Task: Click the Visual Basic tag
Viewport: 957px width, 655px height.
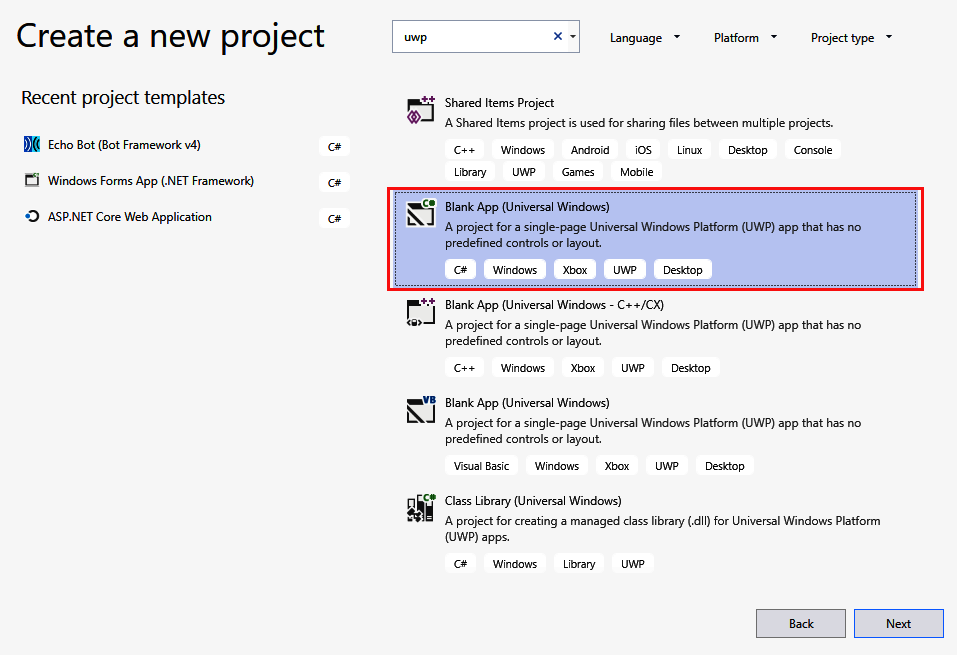Action: pos(481,466)
